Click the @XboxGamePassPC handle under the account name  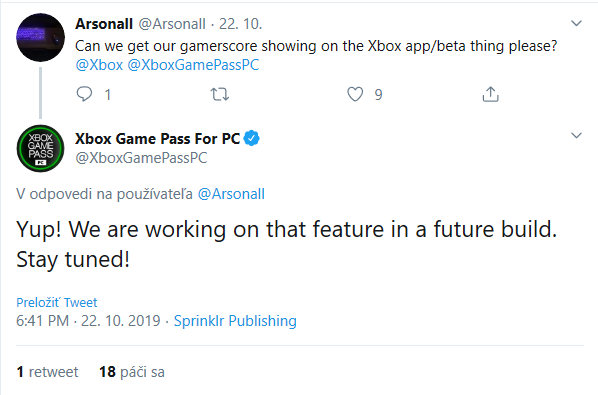point(141,158)
